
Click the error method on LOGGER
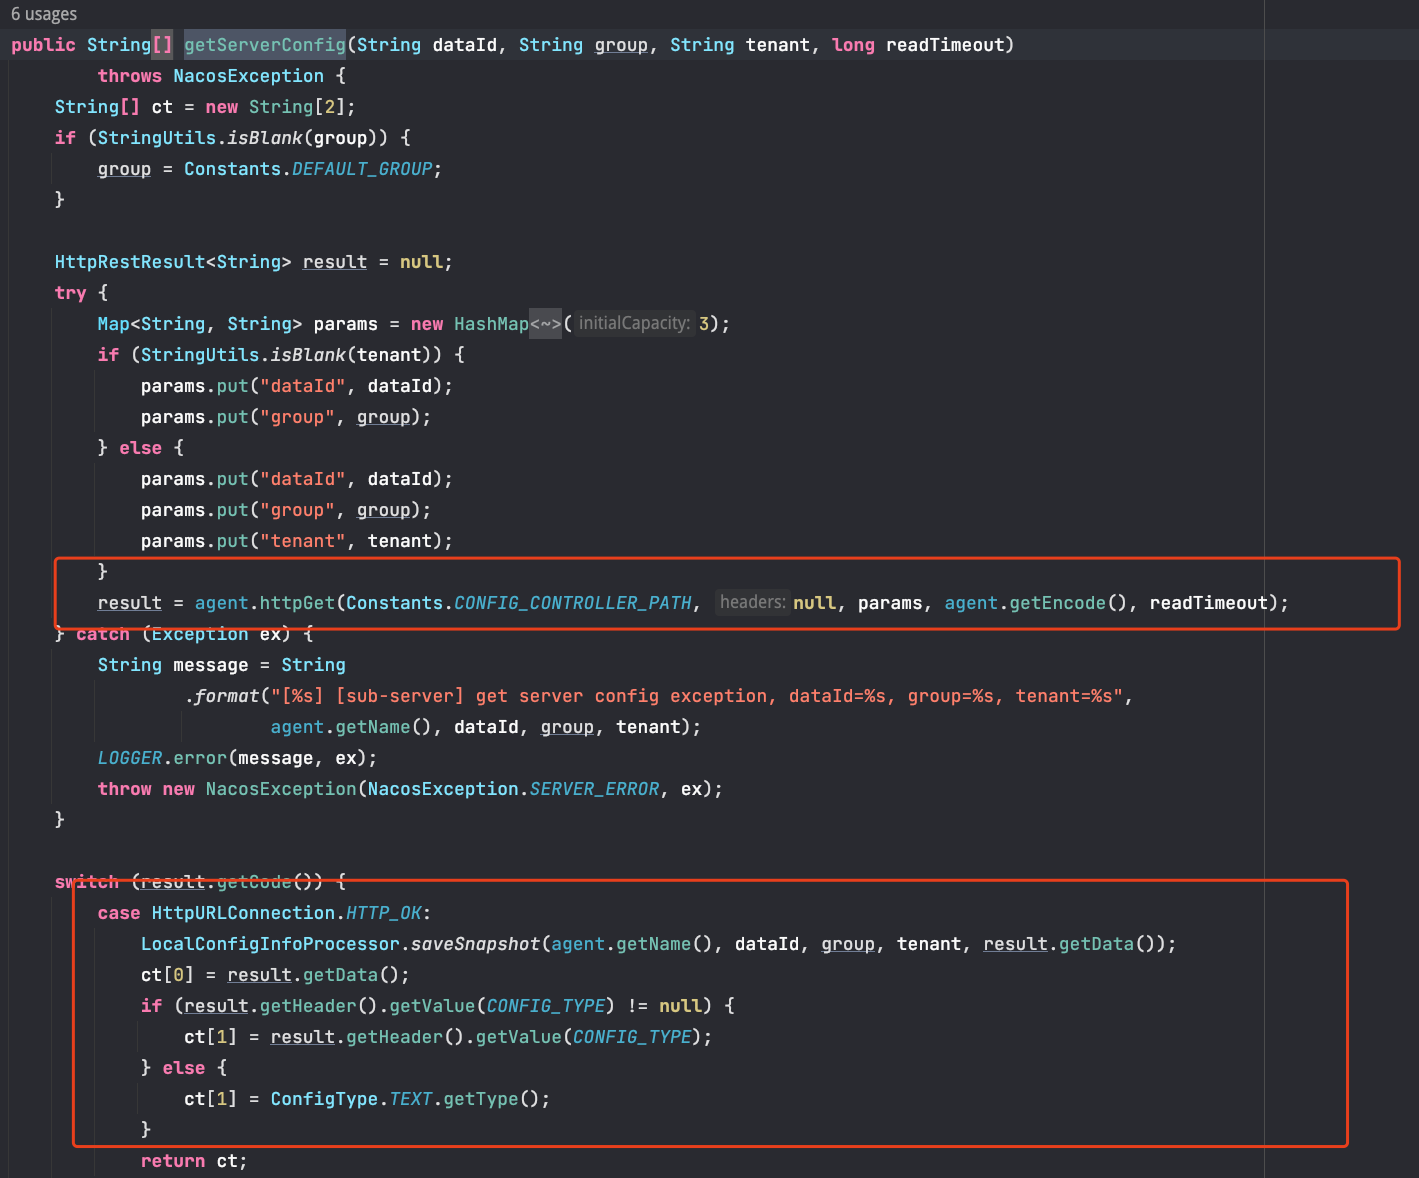(200, 758)
